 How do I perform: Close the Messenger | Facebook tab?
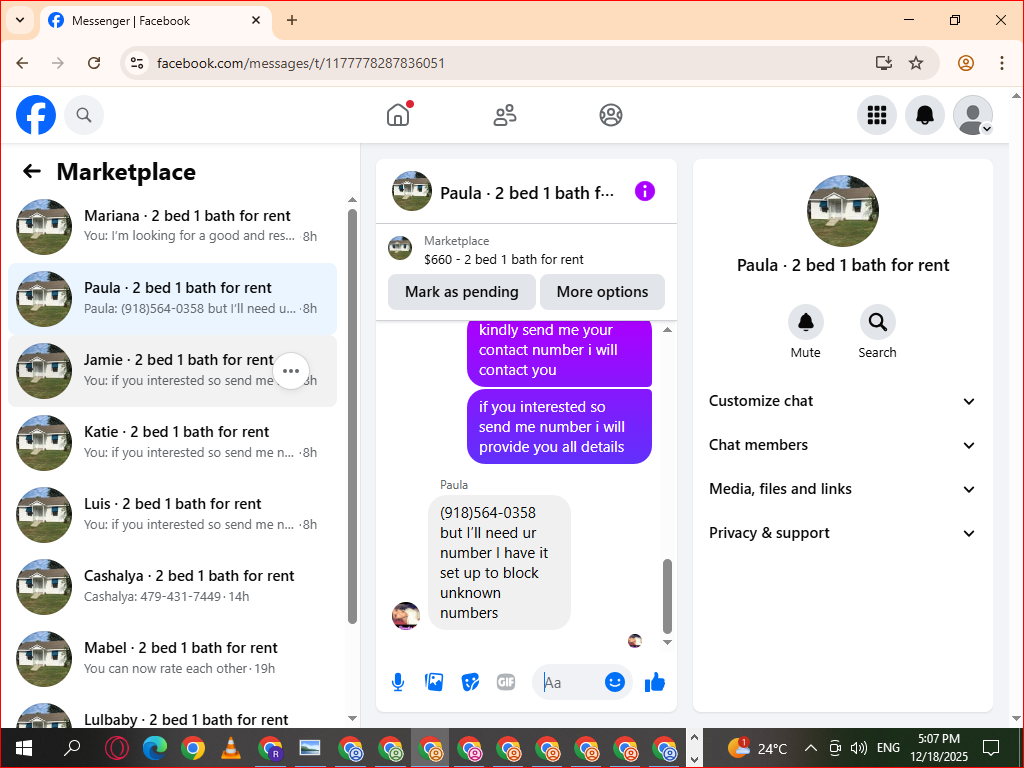[x=256, y=20]
